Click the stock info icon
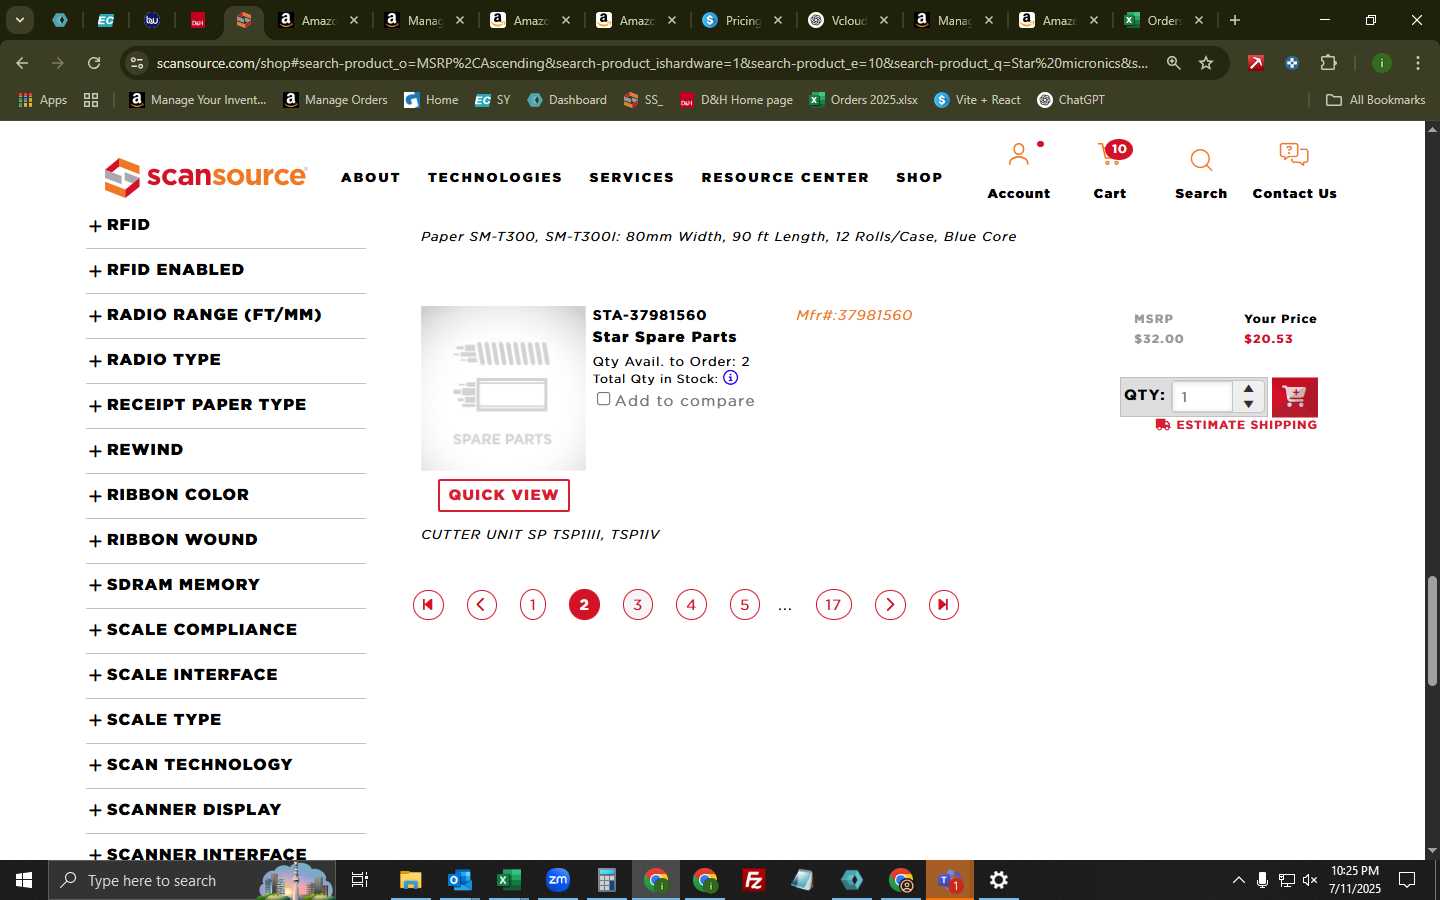 point(730,378)
